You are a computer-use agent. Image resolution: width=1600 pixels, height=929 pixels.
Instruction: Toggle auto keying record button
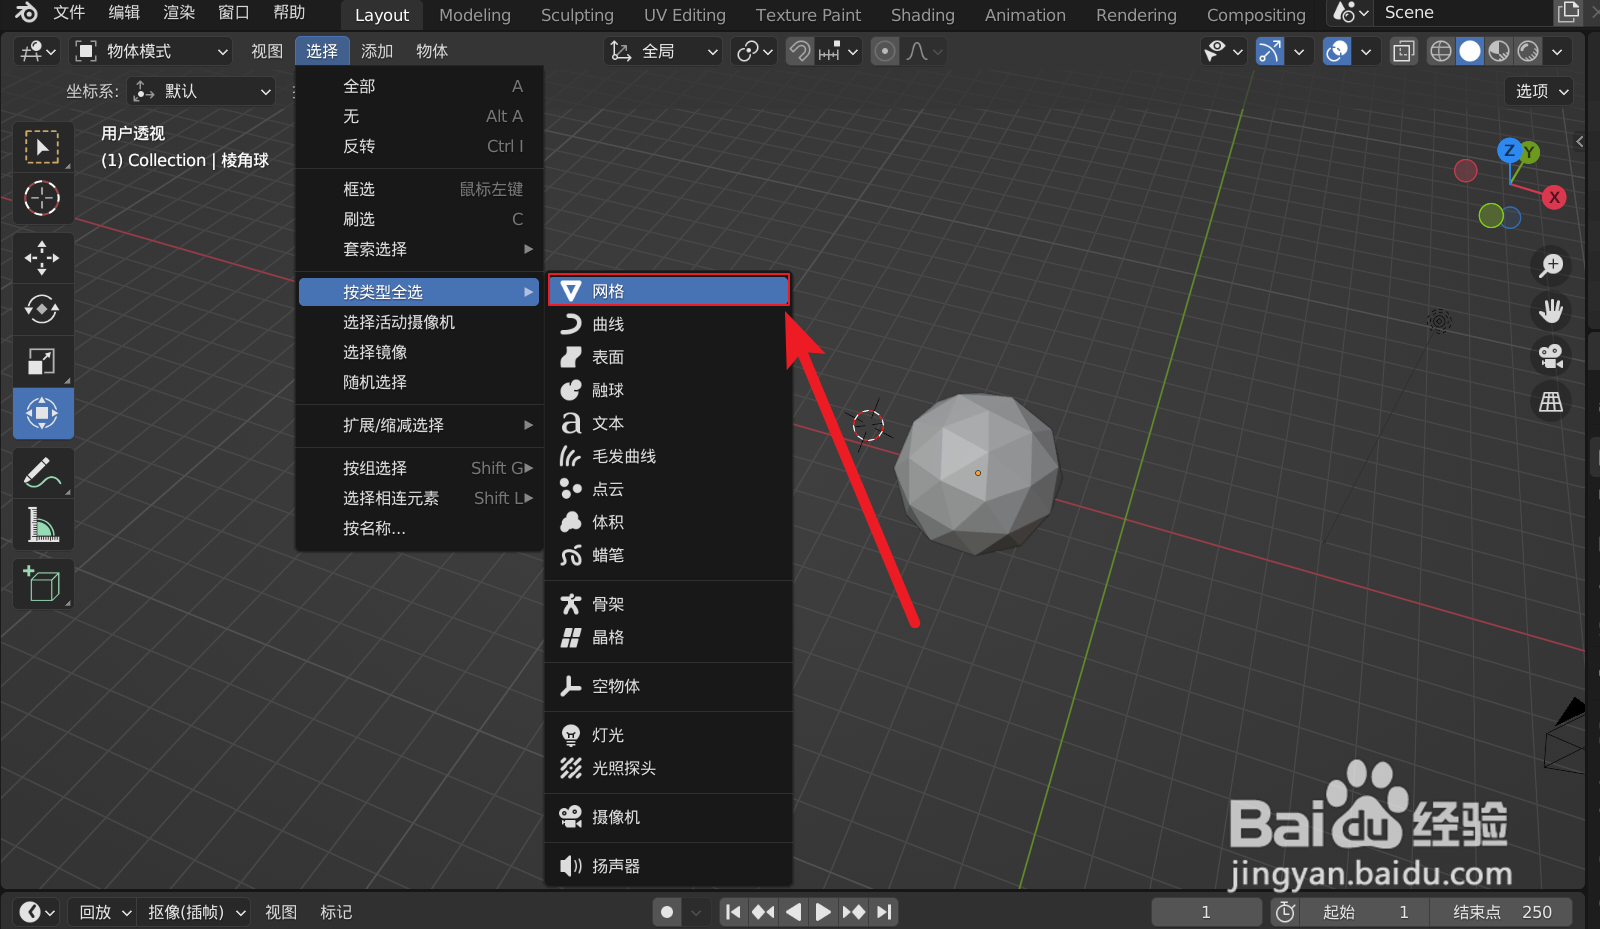pos(667,912)
